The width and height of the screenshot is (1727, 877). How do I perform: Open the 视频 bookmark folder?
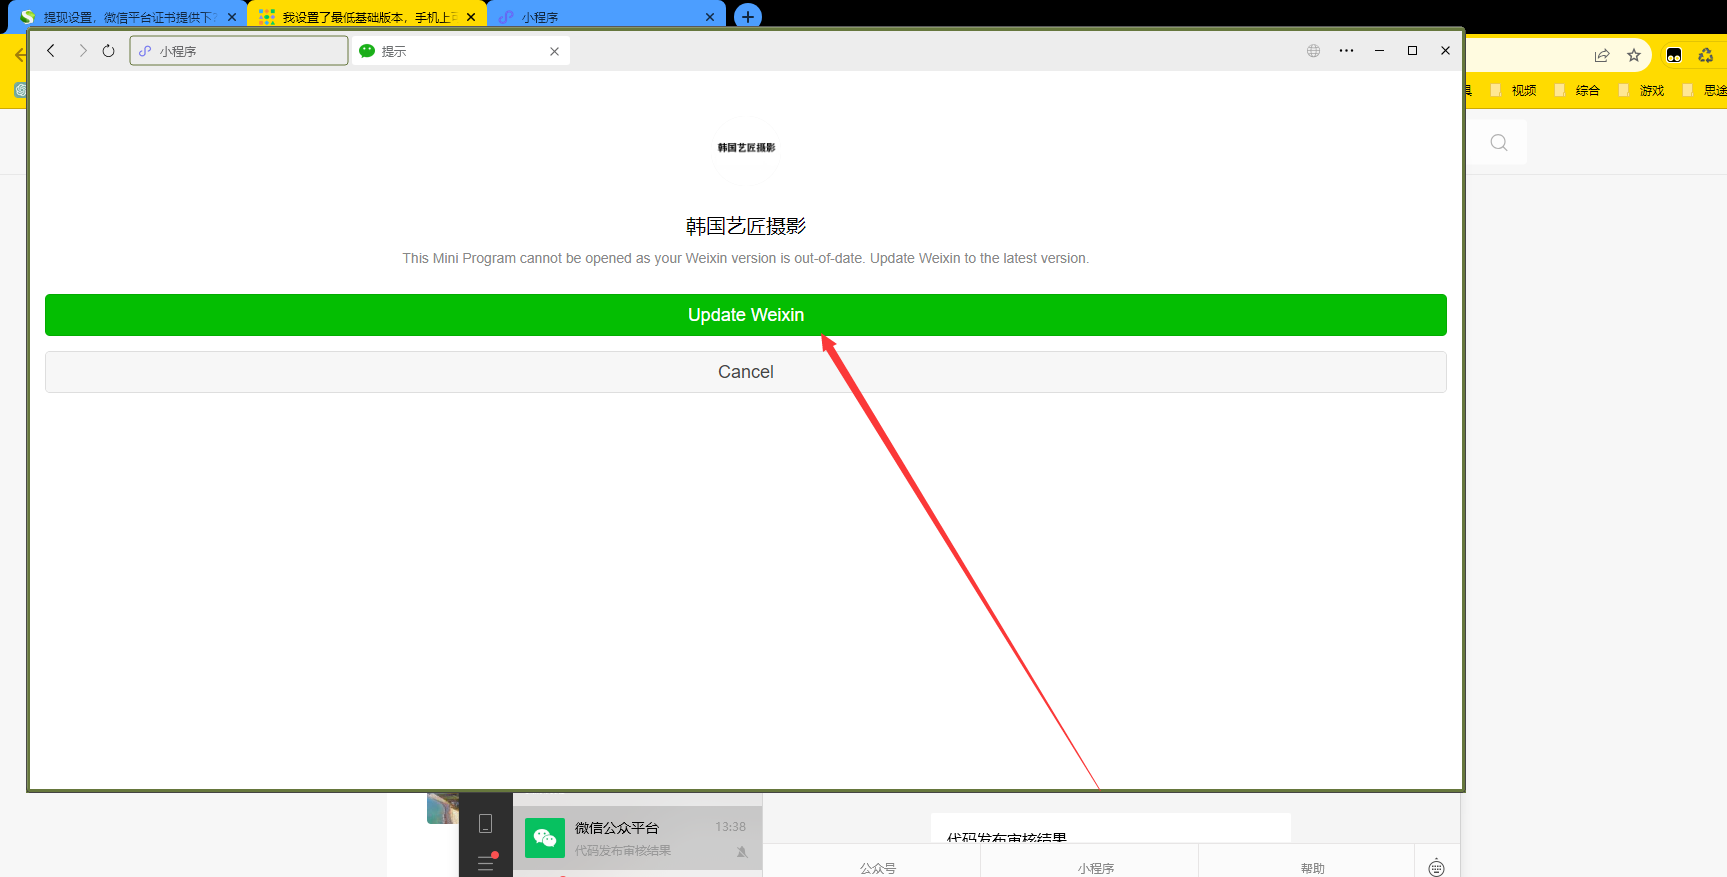tap(1514, 90)
